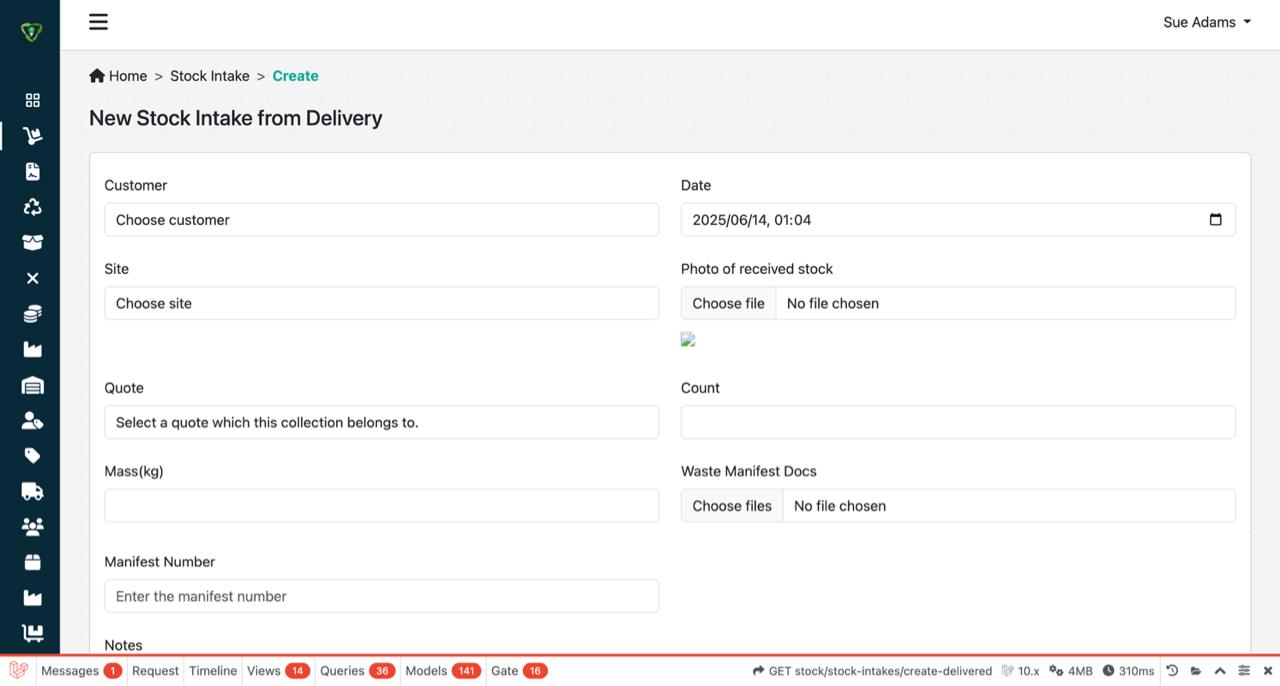The image size is (1280, 686).
Task: Click the Create breadcrumb item
Action: pos(295,76)
